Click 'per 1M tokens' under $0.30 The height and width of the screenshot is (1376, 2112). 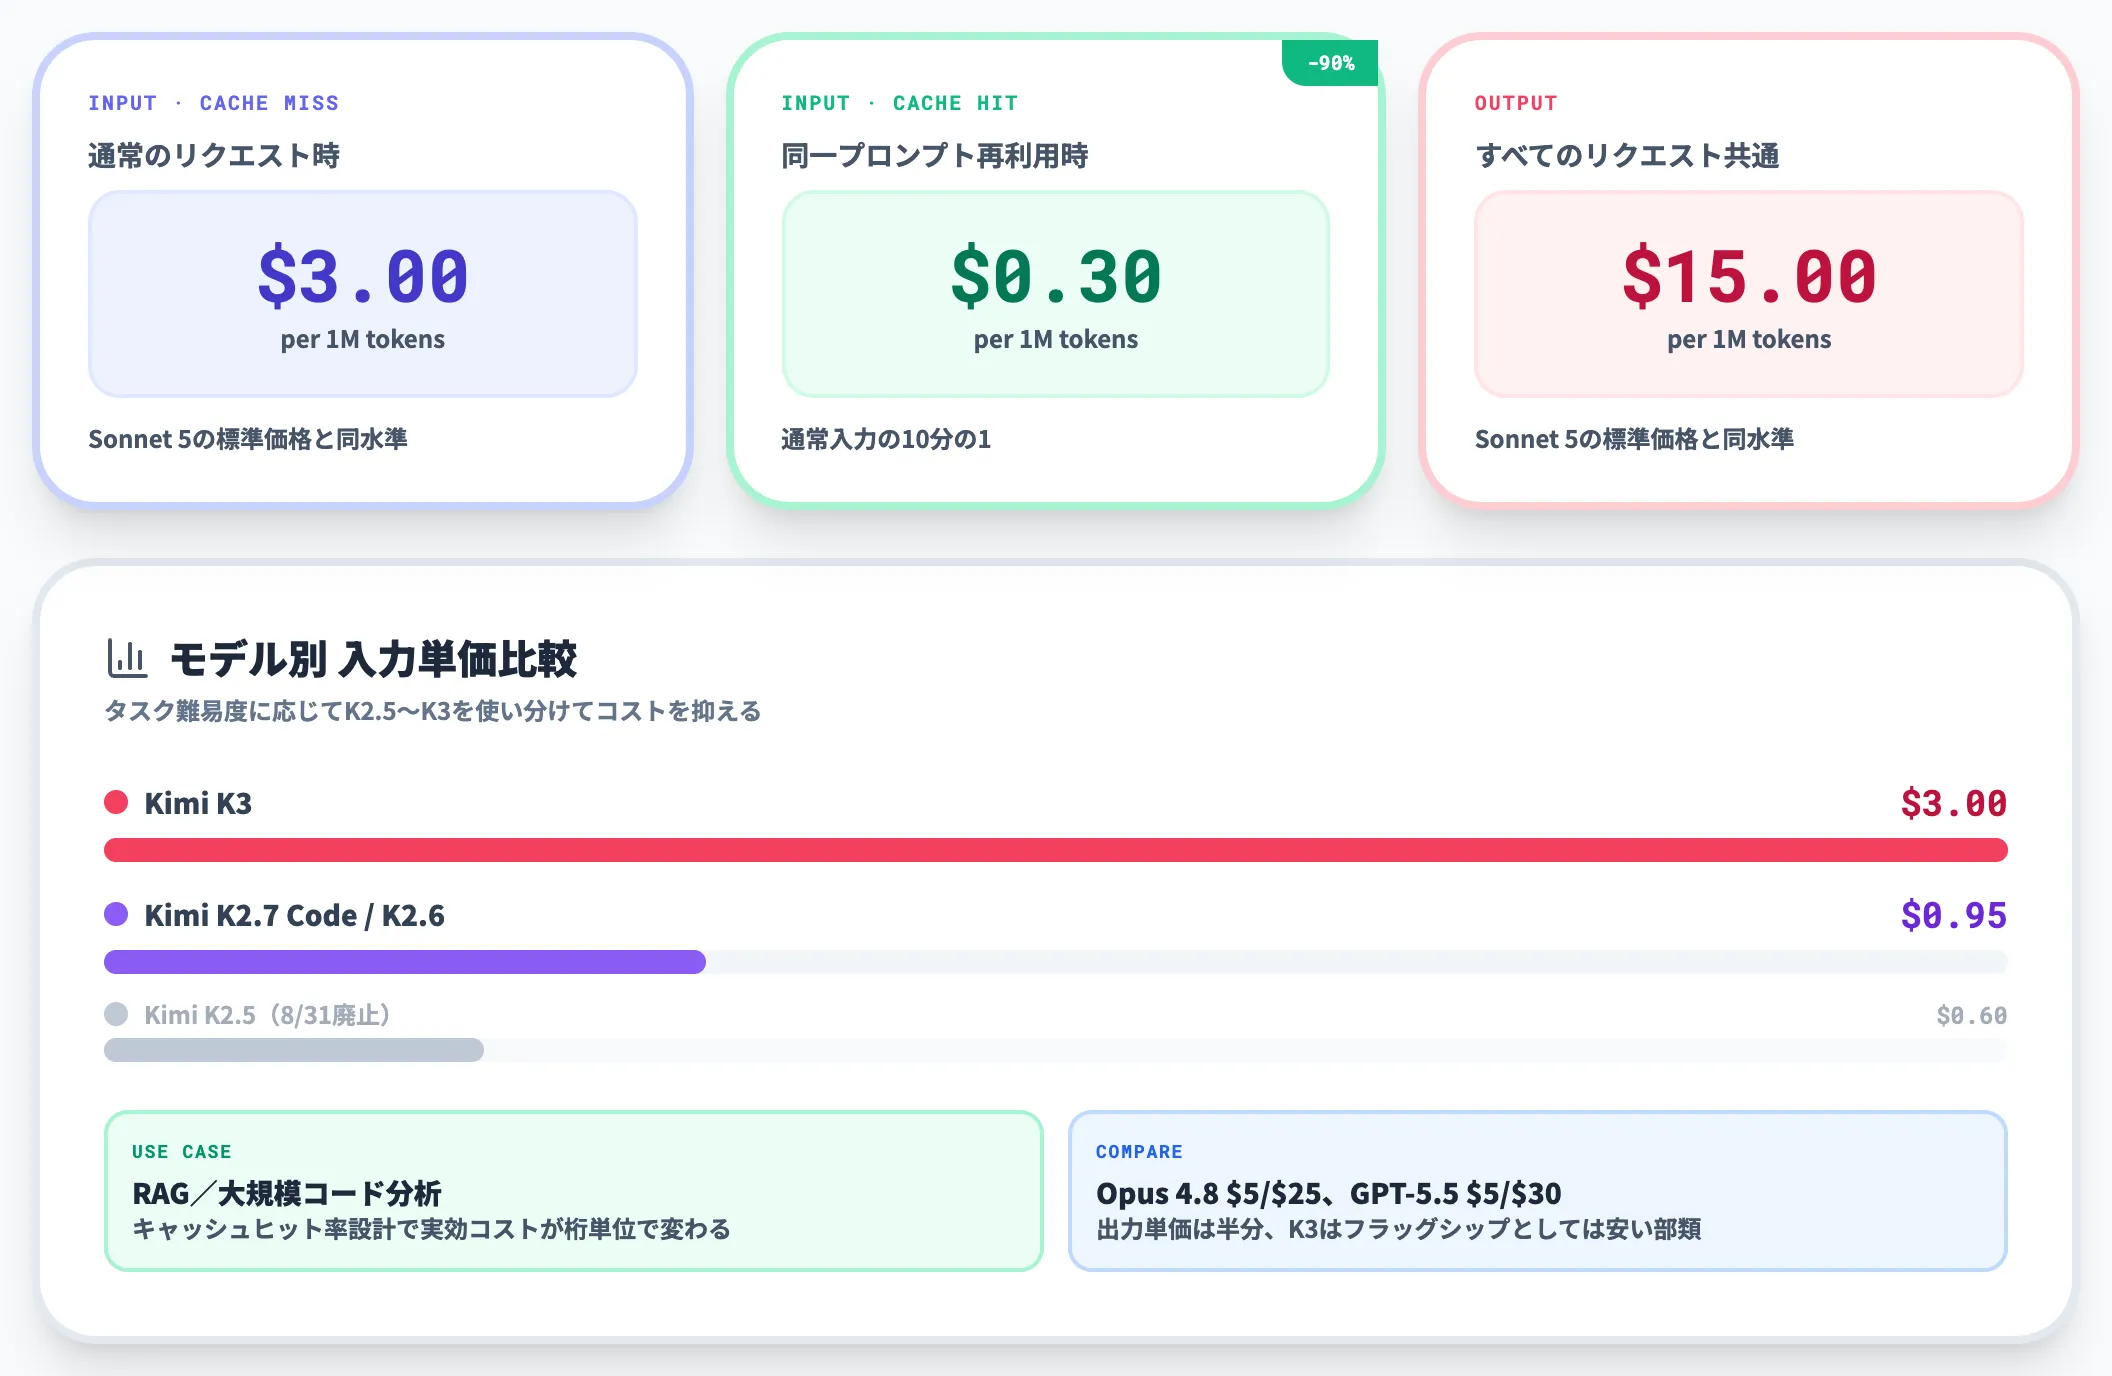[1056, 340]
